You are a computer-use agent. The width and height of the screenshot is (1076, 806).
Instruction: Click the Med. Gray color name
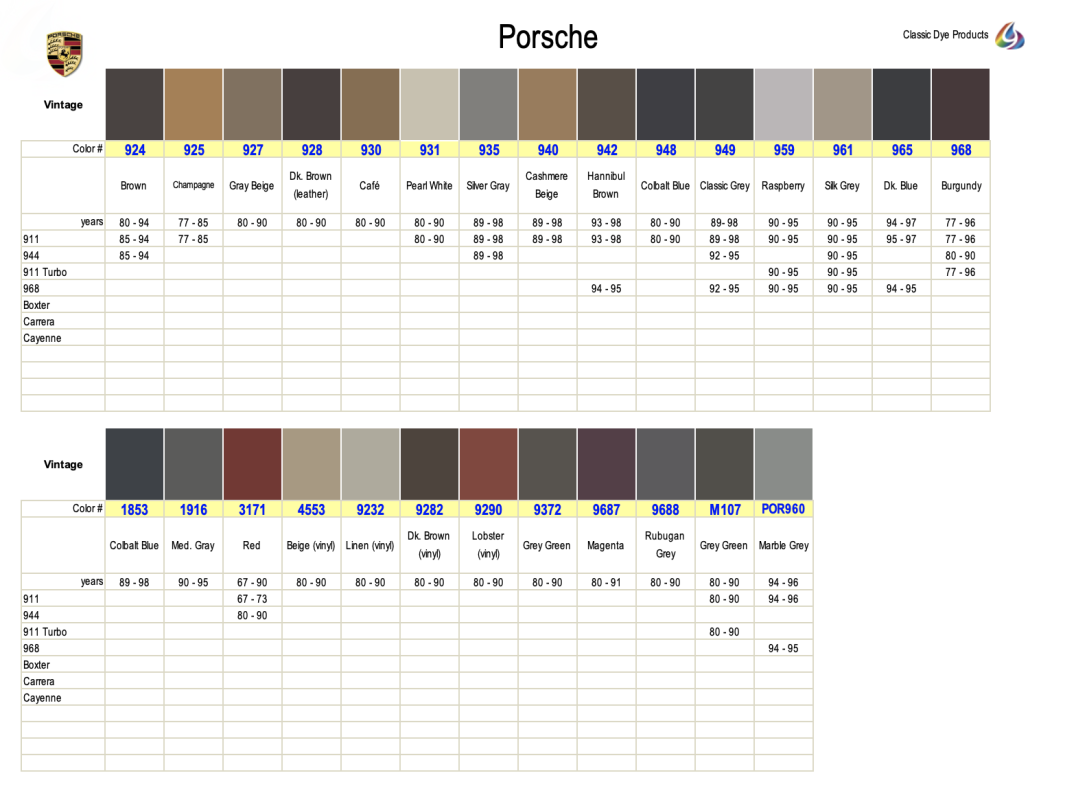(x=193, y=545)
